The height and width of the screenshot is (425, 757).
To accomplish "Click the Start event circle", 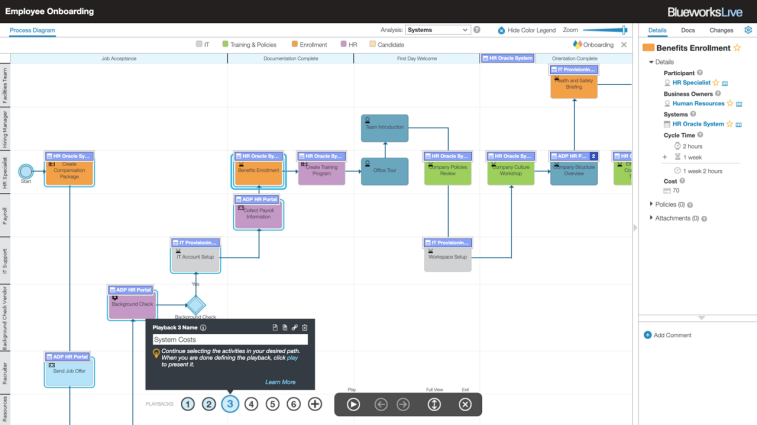I will point(26,171).
